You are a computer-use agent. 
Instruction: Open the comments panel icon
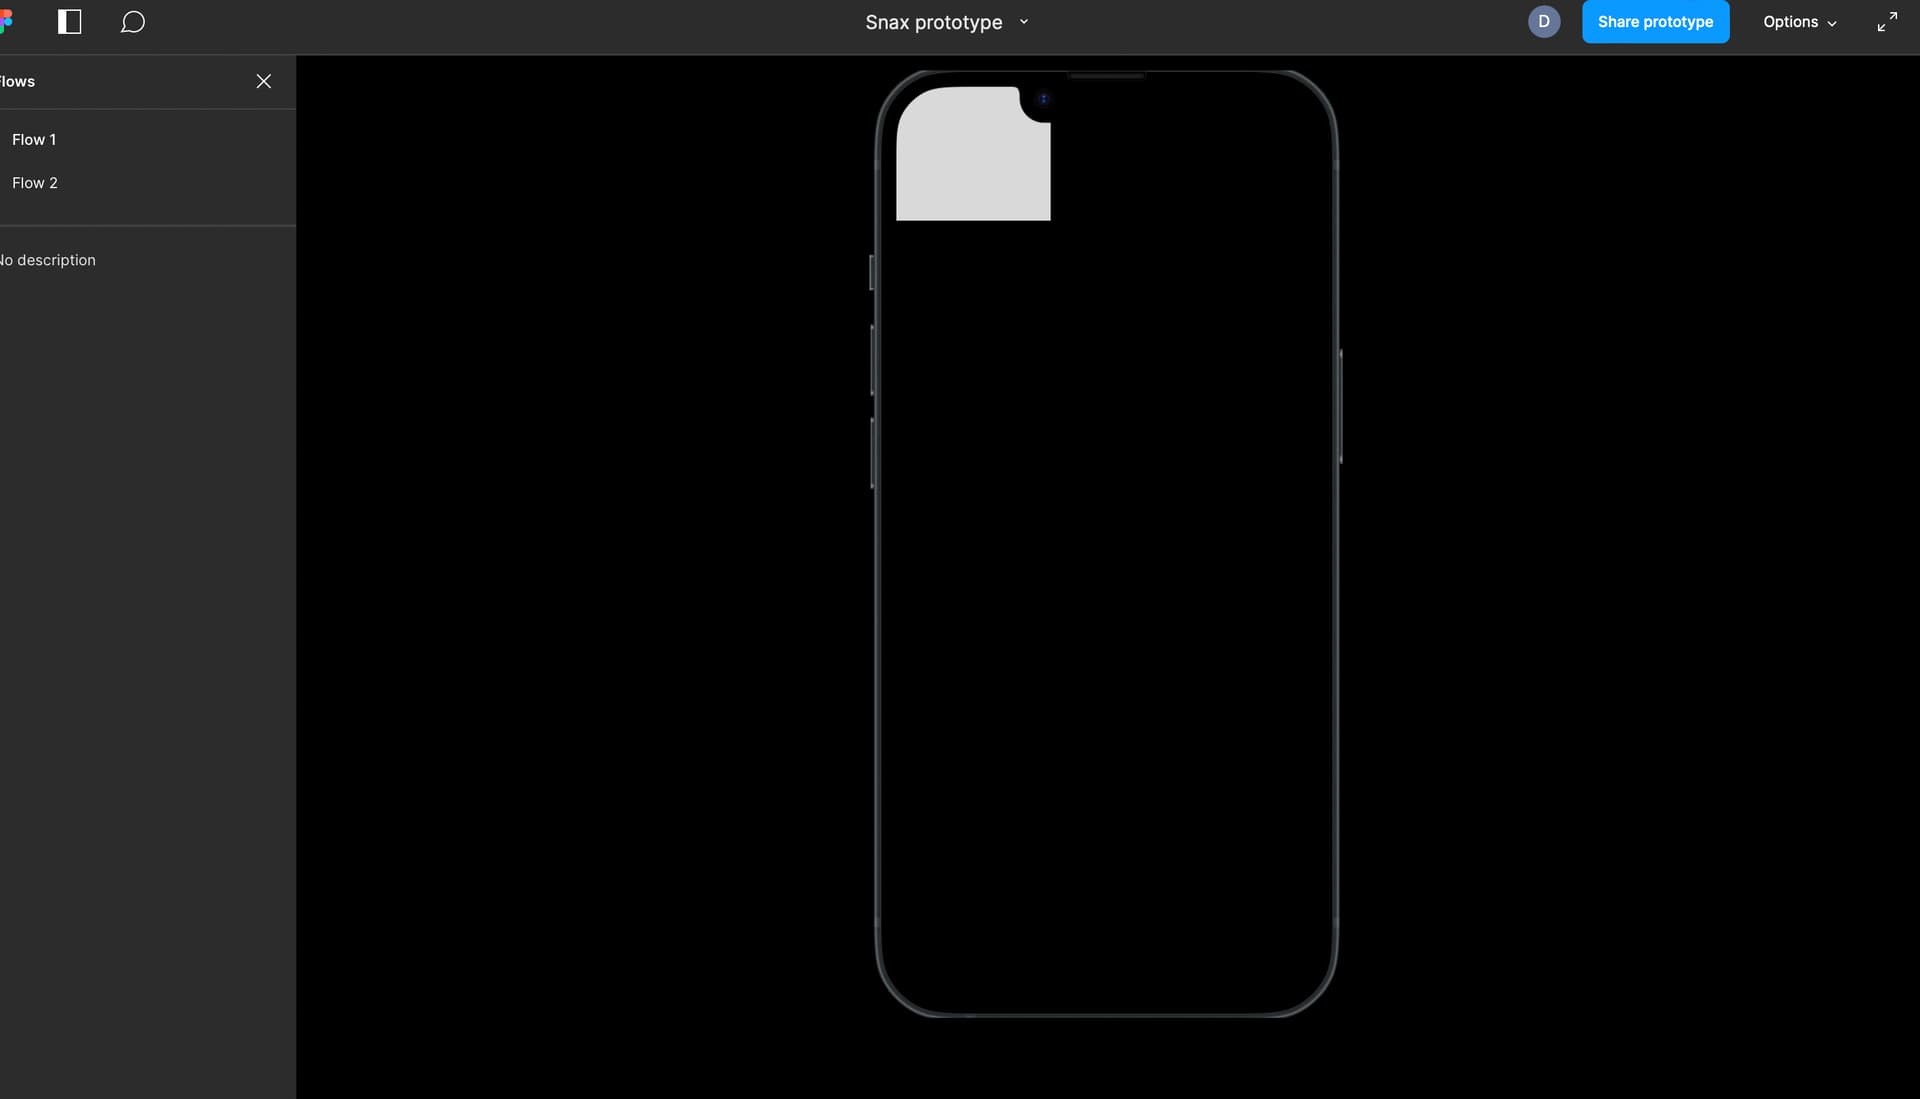coord(132,20)
